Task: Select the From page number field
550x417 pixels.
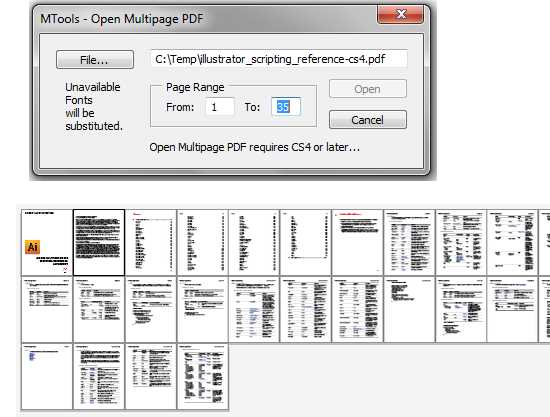Action: [x=220, y=107]
